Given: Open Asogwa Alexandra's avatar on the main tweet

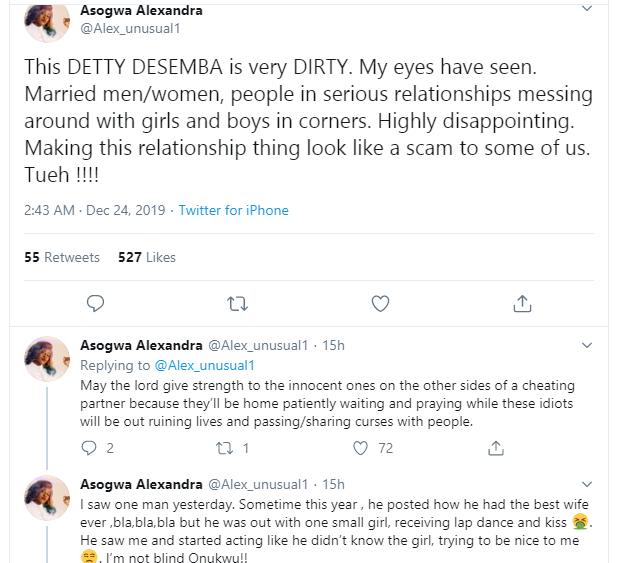Looking at the screenshot, I should coord(46,20).
